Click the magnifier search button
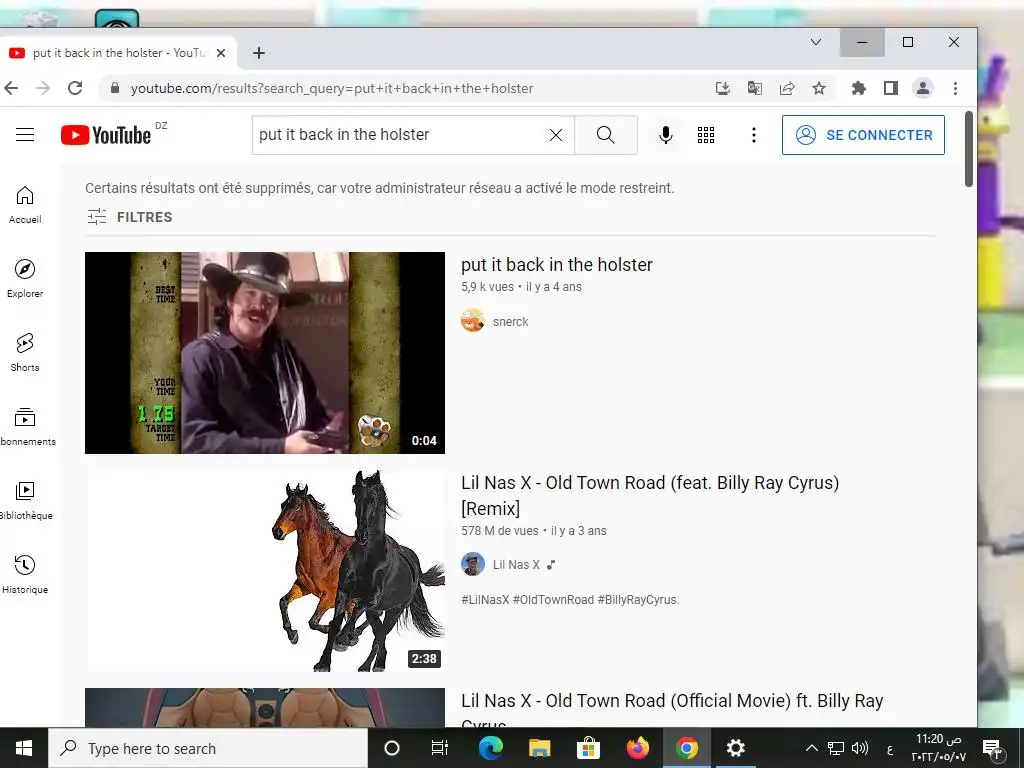Screen dimensions: 1024x768 [605, 135]
